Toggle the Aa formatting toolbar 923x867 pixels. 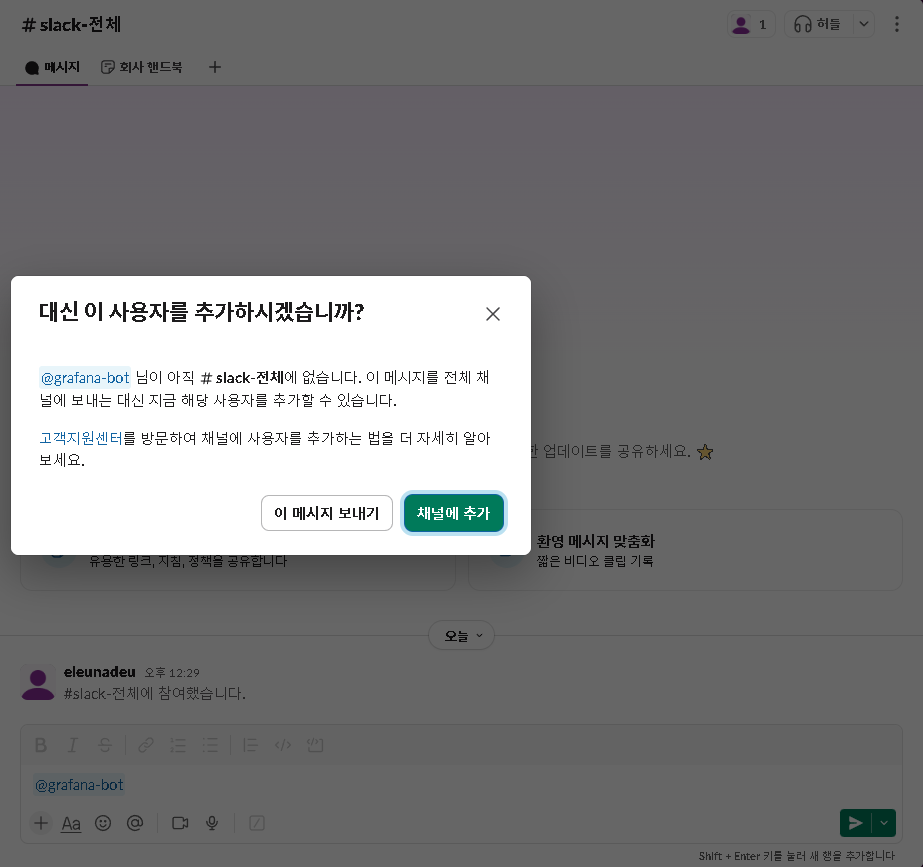pyautogui.click(x=71, y=823)
